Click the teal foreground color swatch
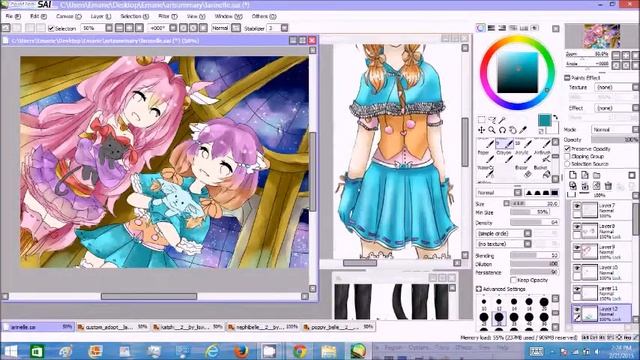640x360 pixels. point(544,120)
